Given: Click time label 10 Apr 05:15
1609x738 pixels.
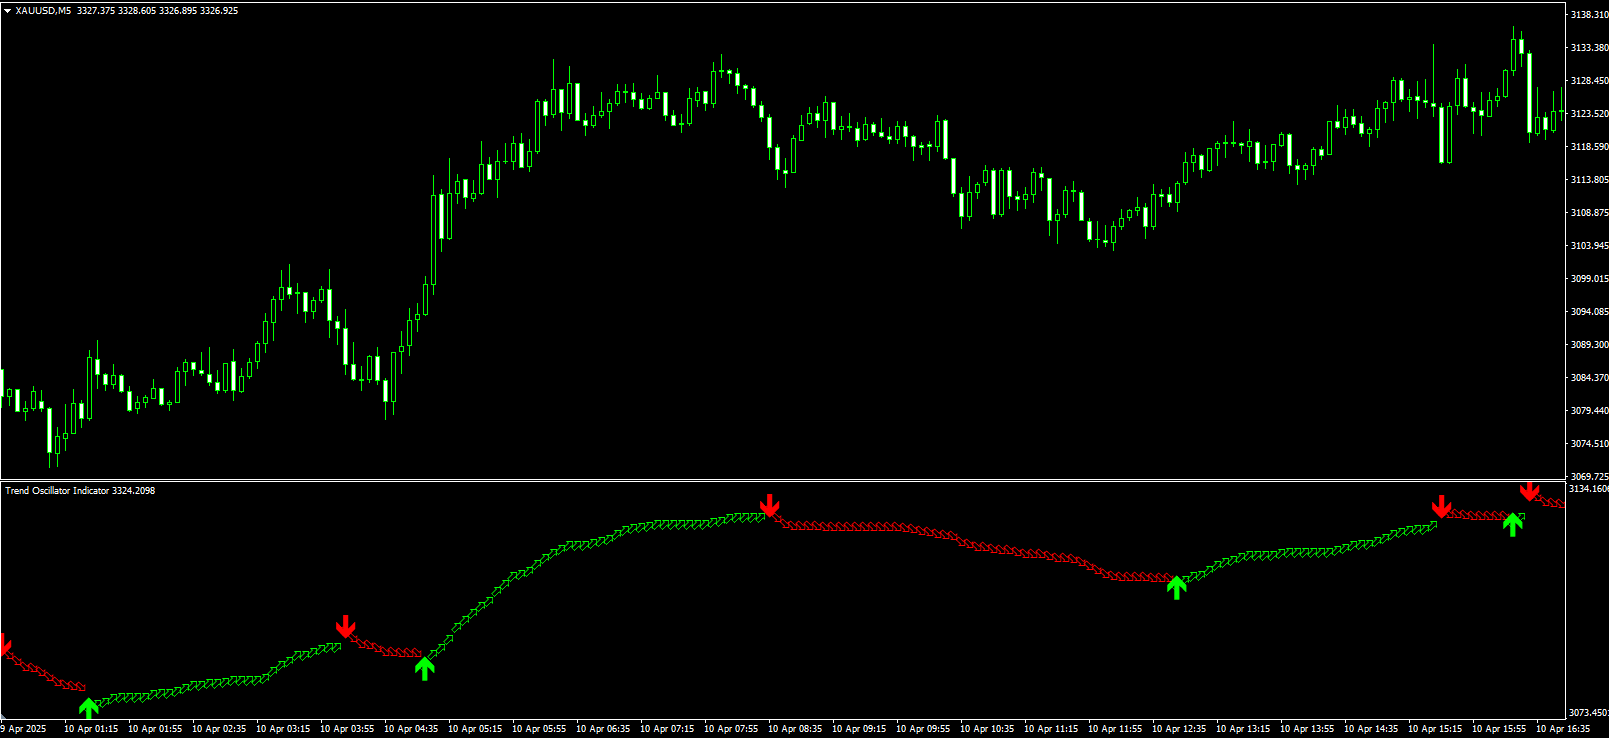Looking at the screenshot, I should coord(475,729).
